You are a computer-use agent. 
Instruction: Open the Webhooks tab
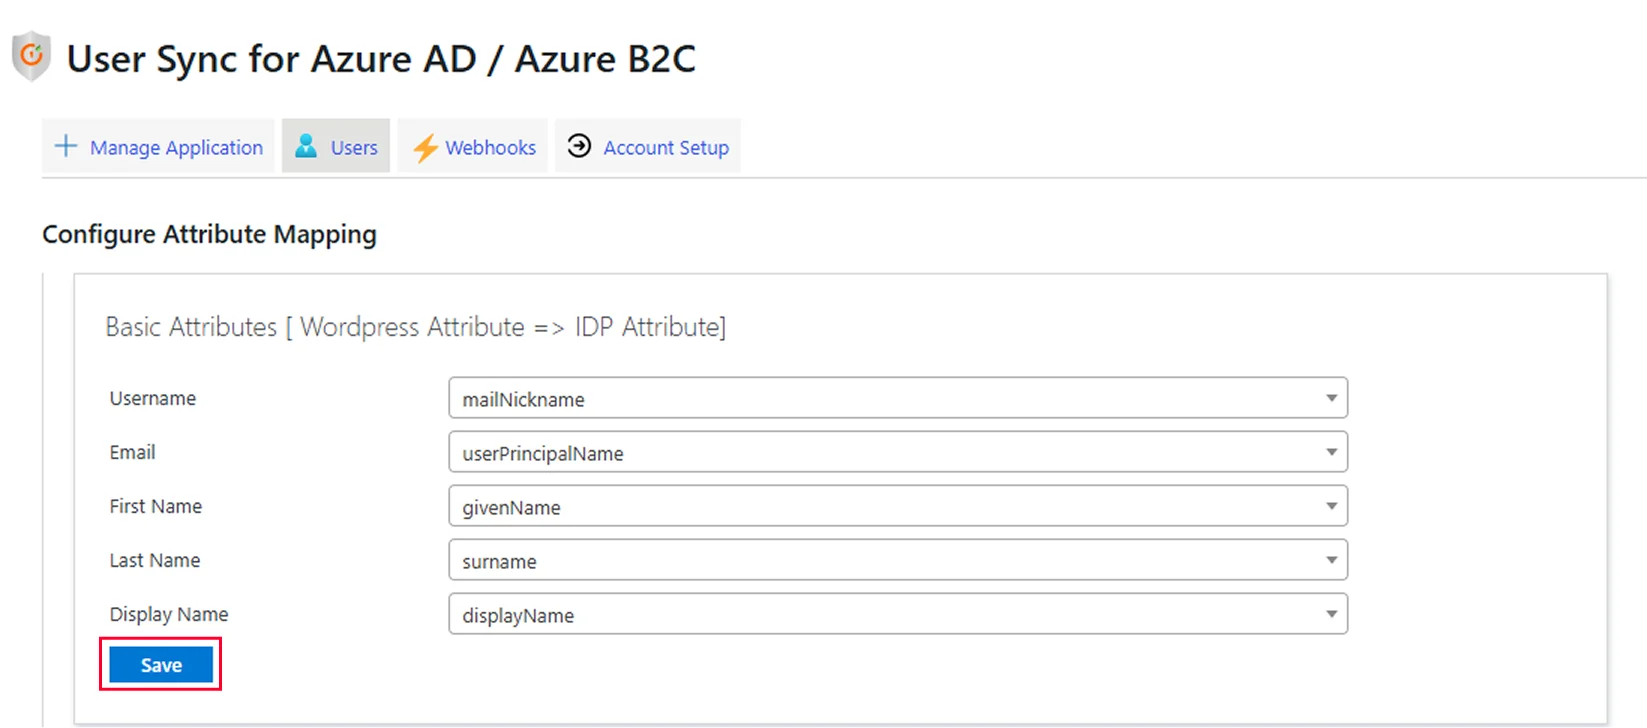(x=473, y=146)
